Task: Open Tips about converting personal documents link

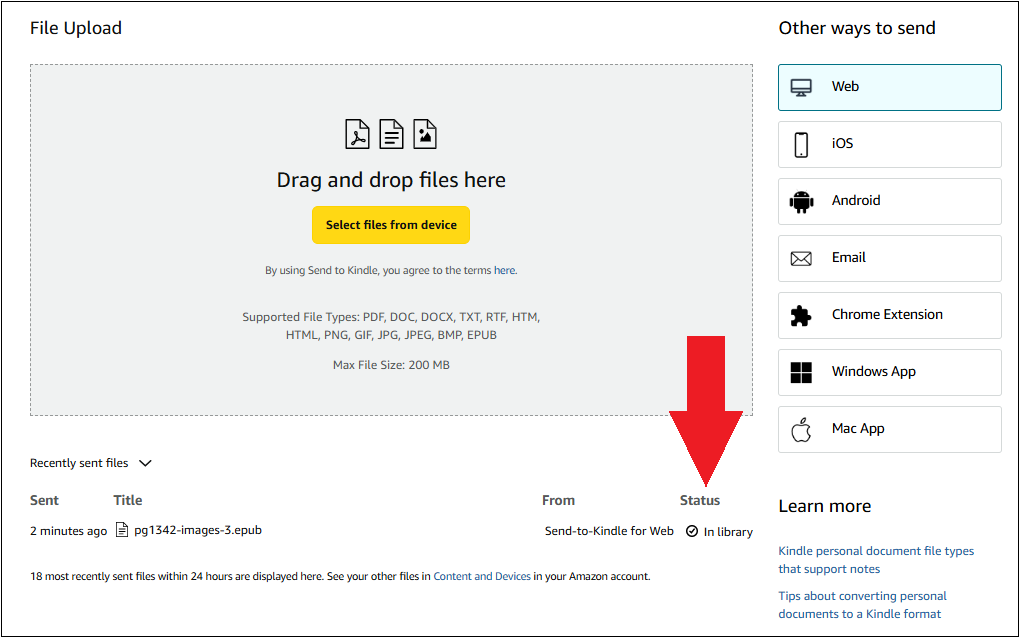Action: point(862,605)
